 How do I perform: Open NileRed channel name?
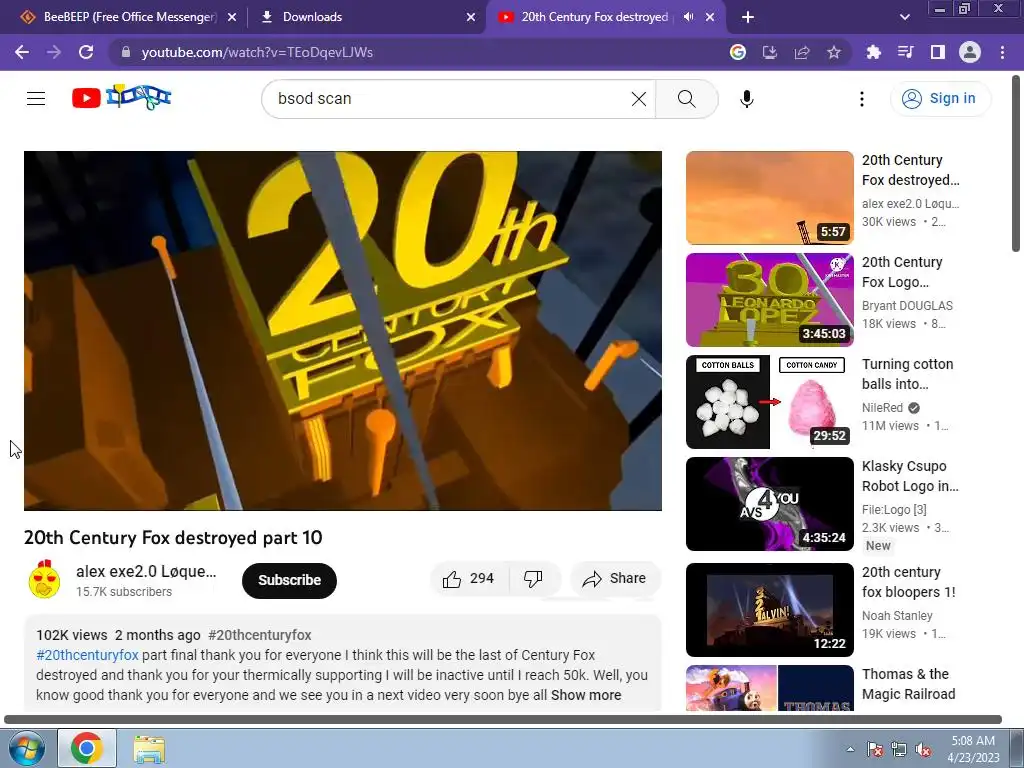point(882,408)
